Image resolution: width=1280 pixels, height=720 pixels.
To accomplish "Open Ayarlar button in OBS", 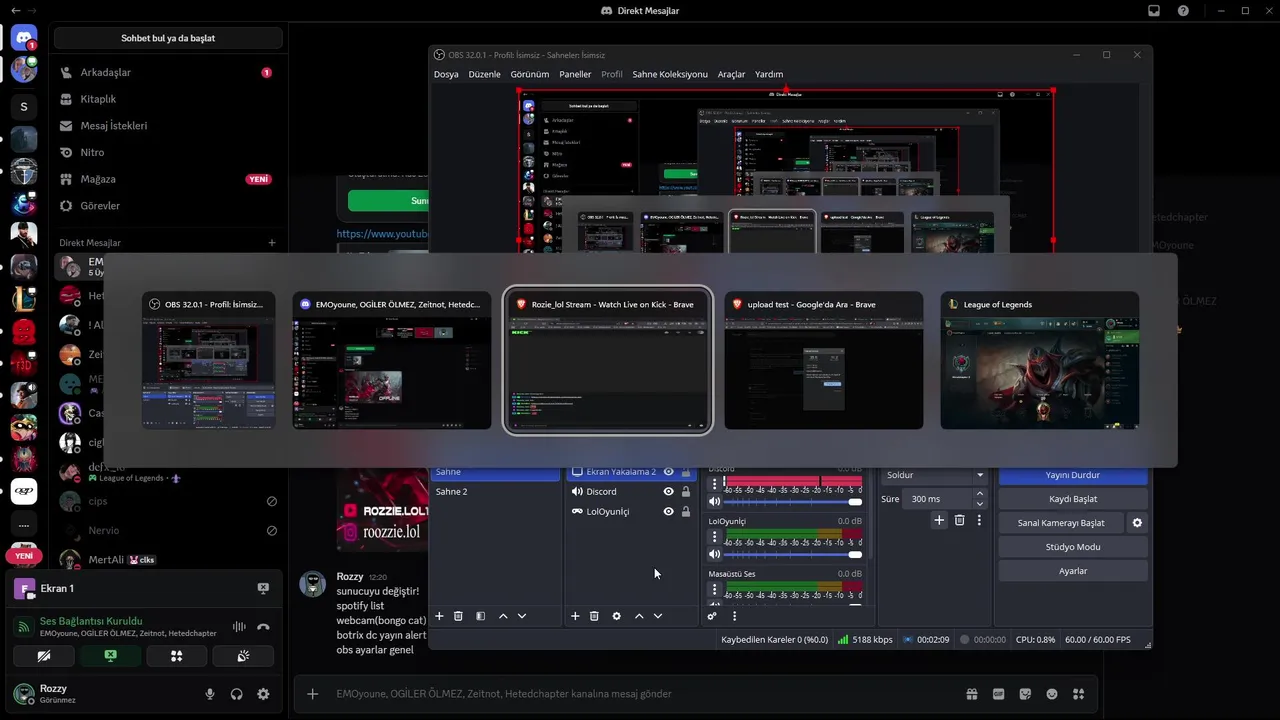I will [x=1073, y=571].
